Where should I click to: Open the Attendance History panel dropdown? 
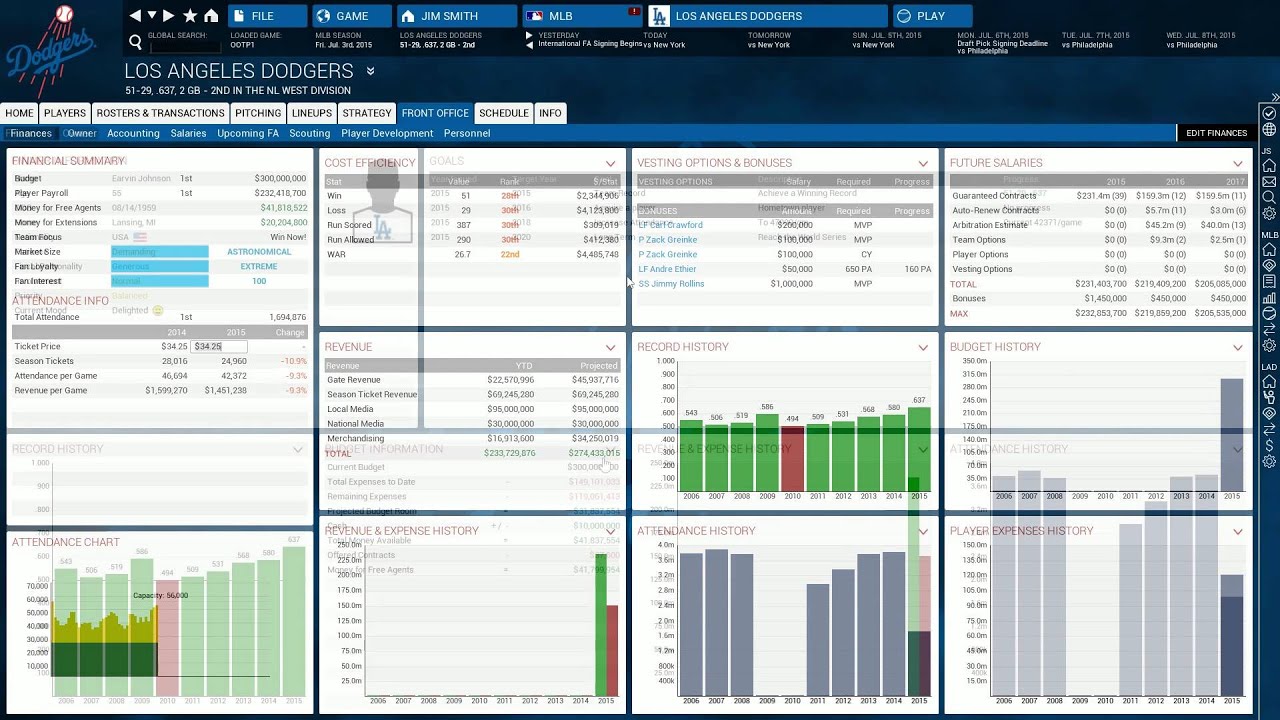(923, 531)
